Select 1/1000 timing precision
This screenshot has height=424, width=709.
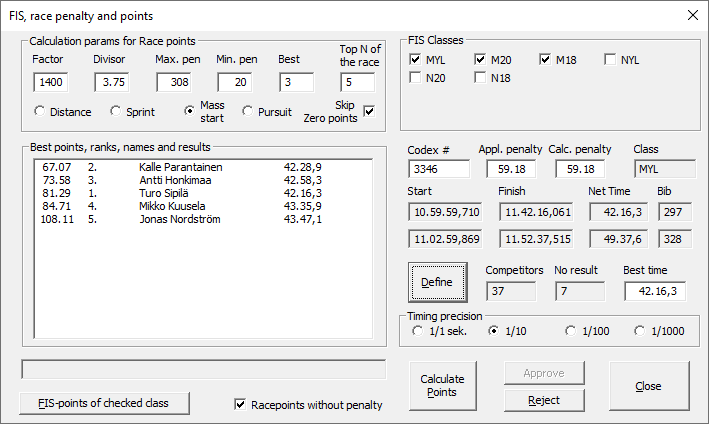[x=639, y=331]
